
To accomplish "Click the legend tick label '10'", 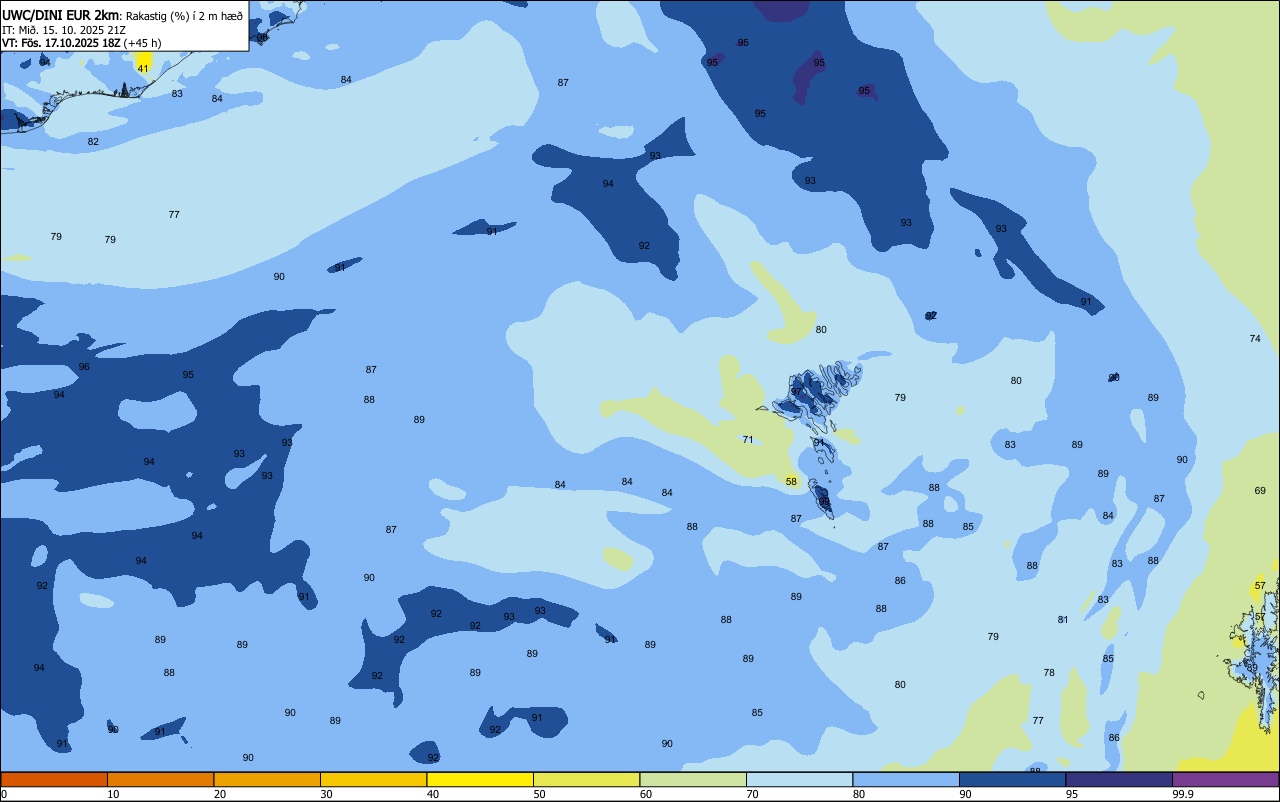I will click(114, 794).
